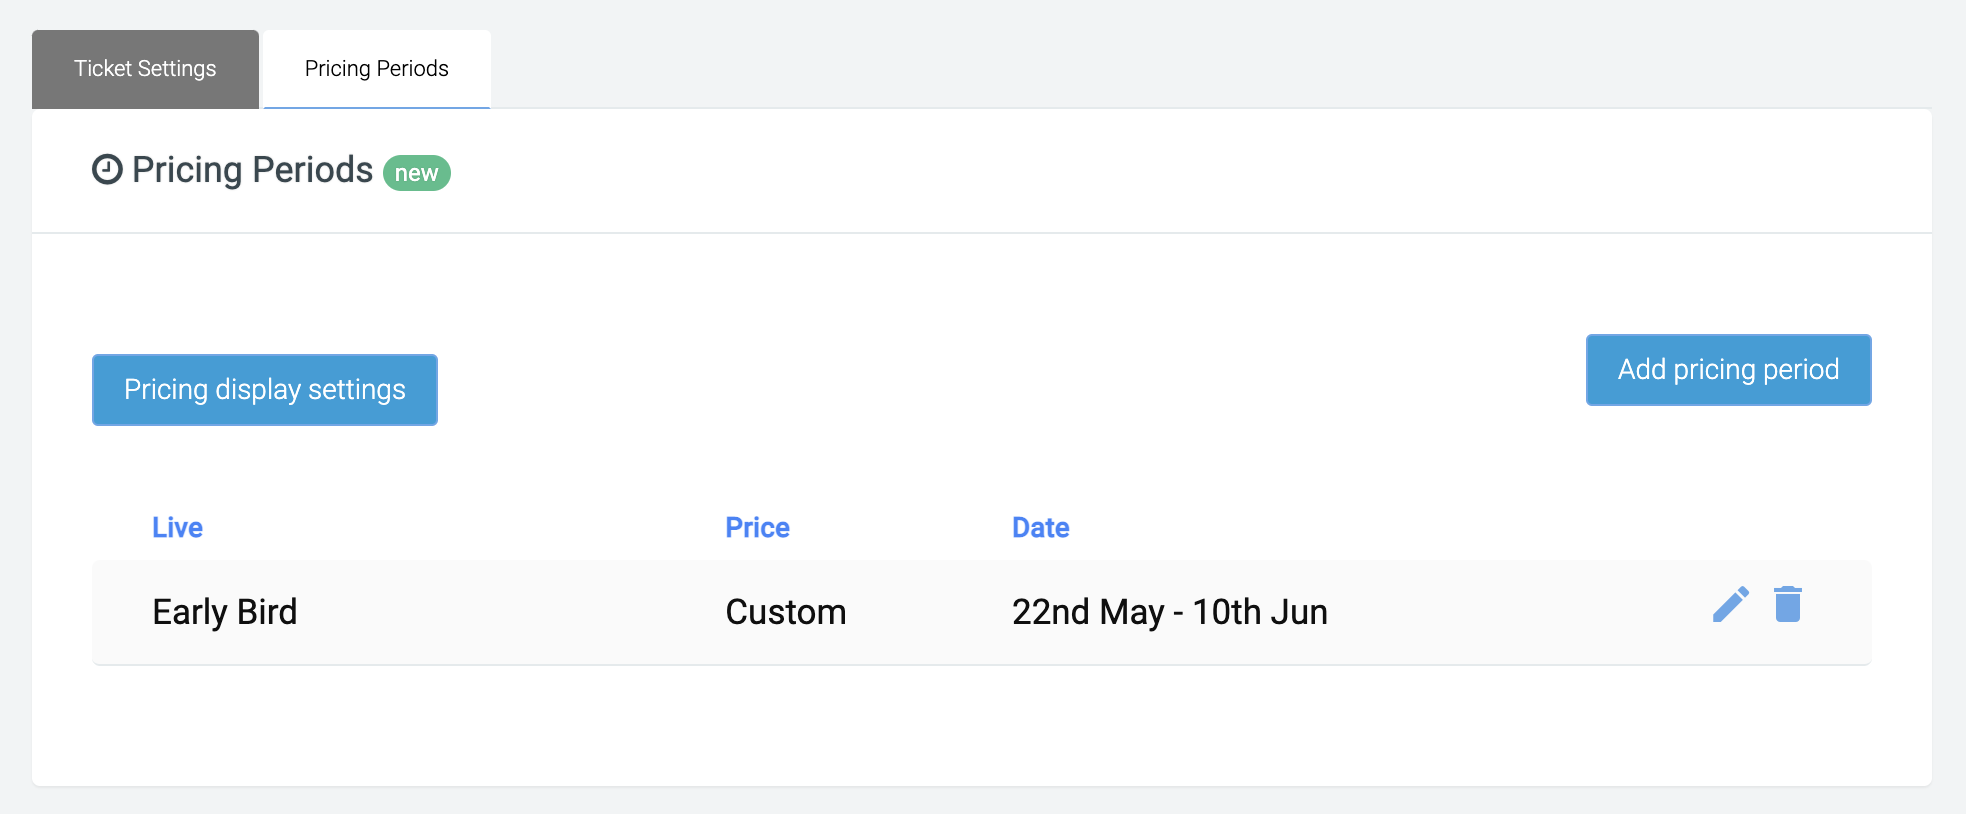
Task: Select the Early Bird row name
Action: [x=225, y=612]
